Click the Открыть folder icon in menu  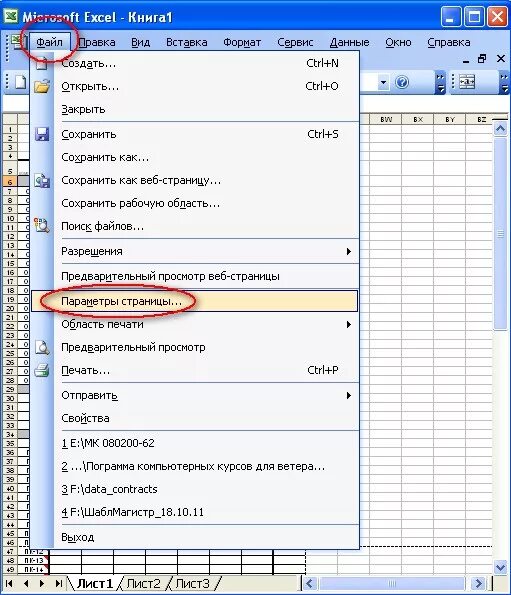pyautogui.click(x=42, y=87)
